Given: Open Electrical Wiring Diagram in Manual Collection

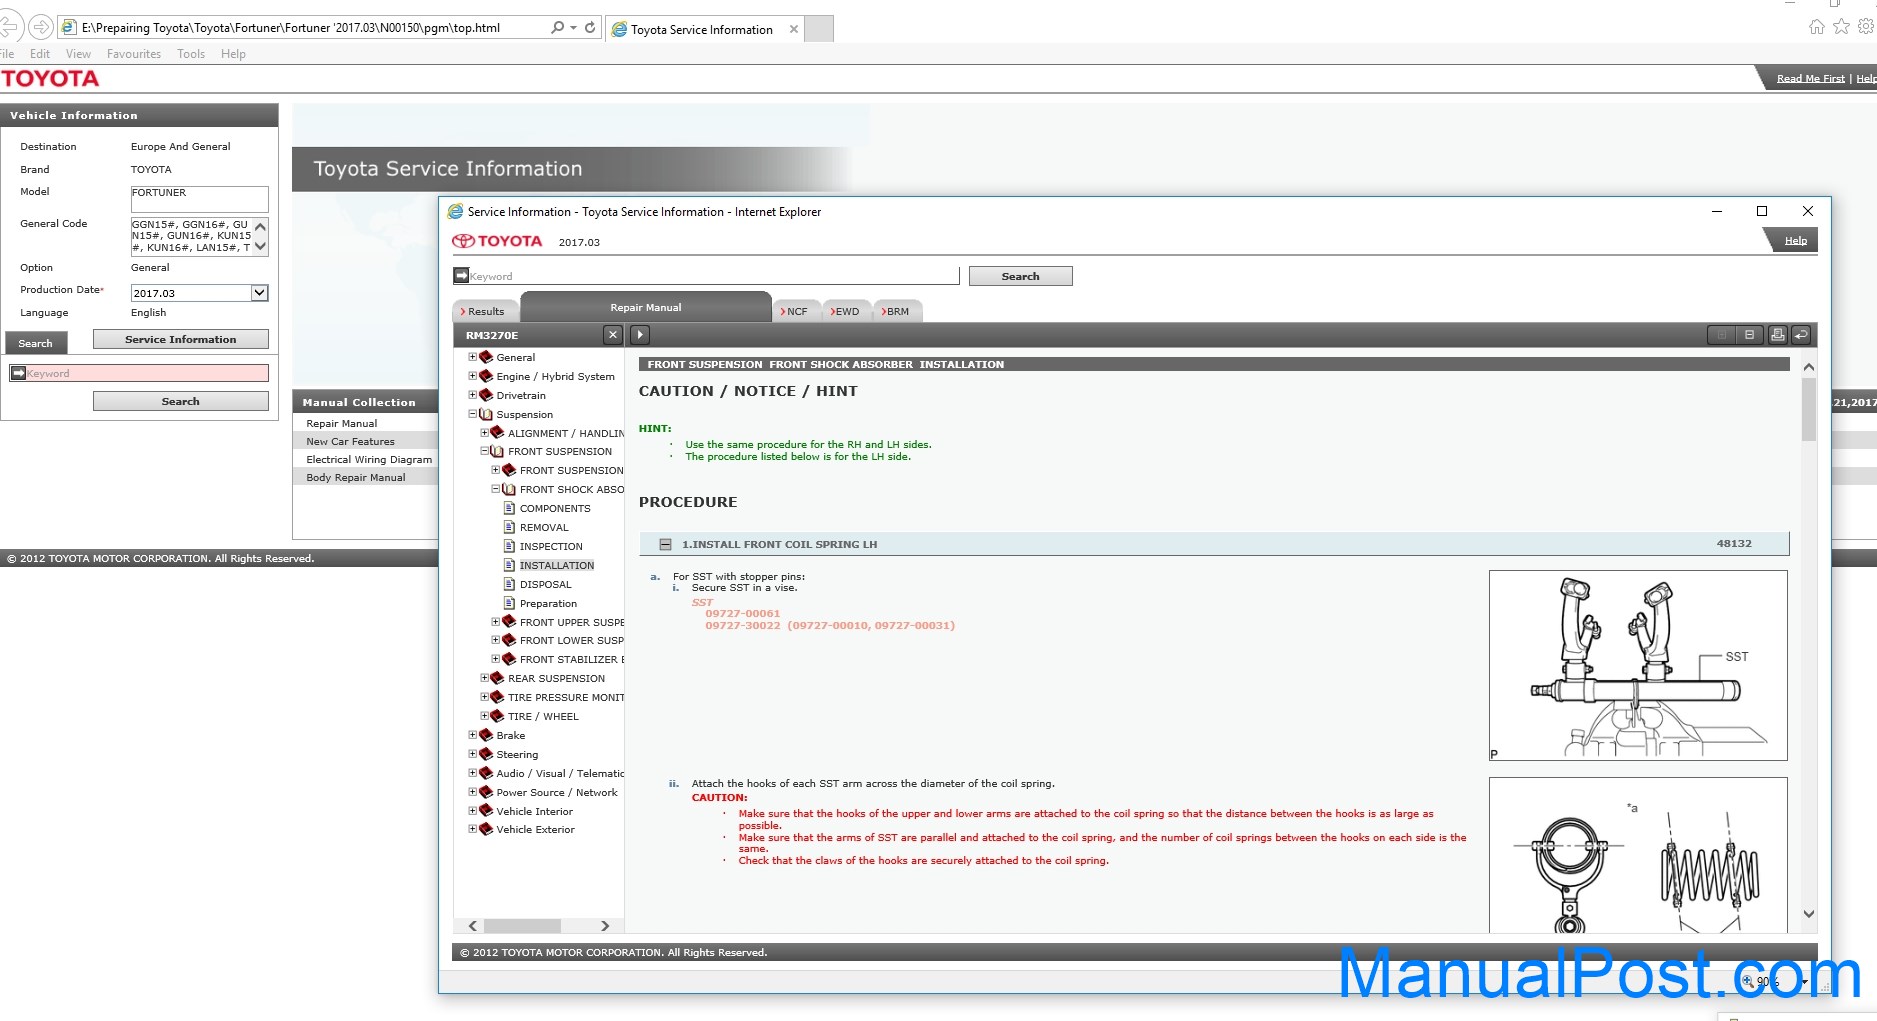Looking at the screenshot, I should (x=369, y=459).
